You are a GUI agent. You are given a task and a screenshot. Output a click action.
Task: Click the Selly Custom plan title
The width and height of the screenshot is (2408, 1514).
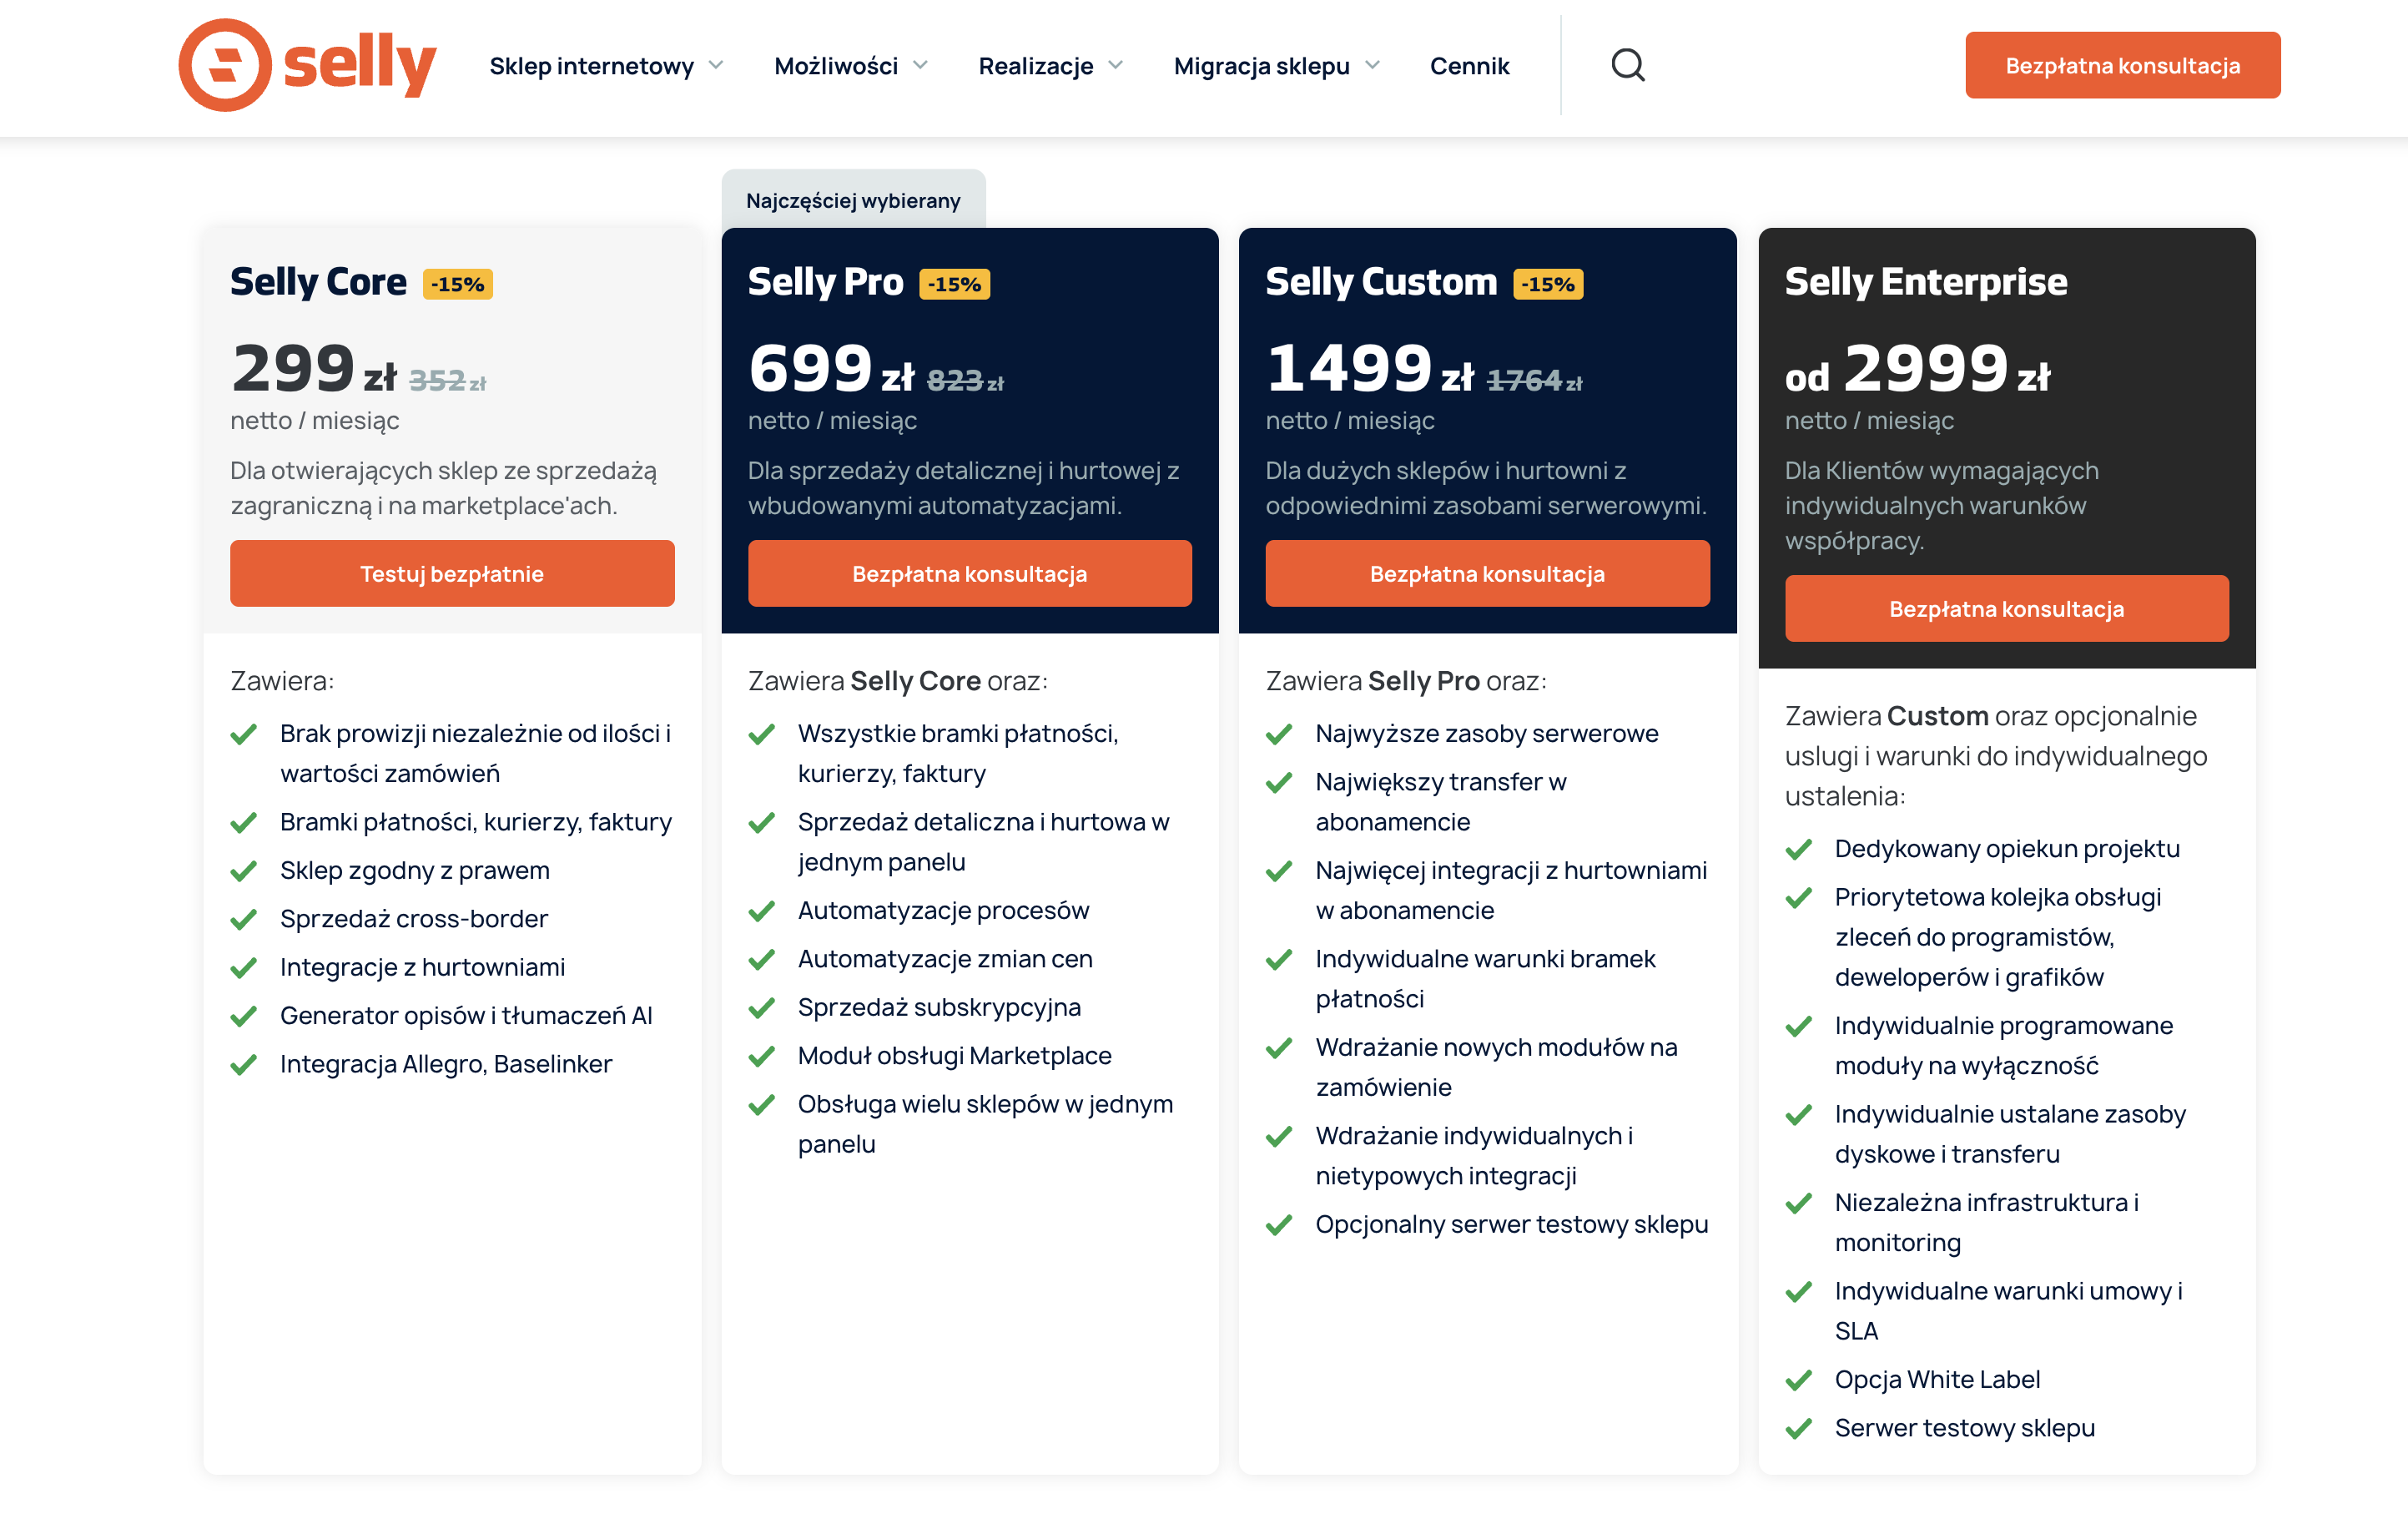[x=1381, y=282]
